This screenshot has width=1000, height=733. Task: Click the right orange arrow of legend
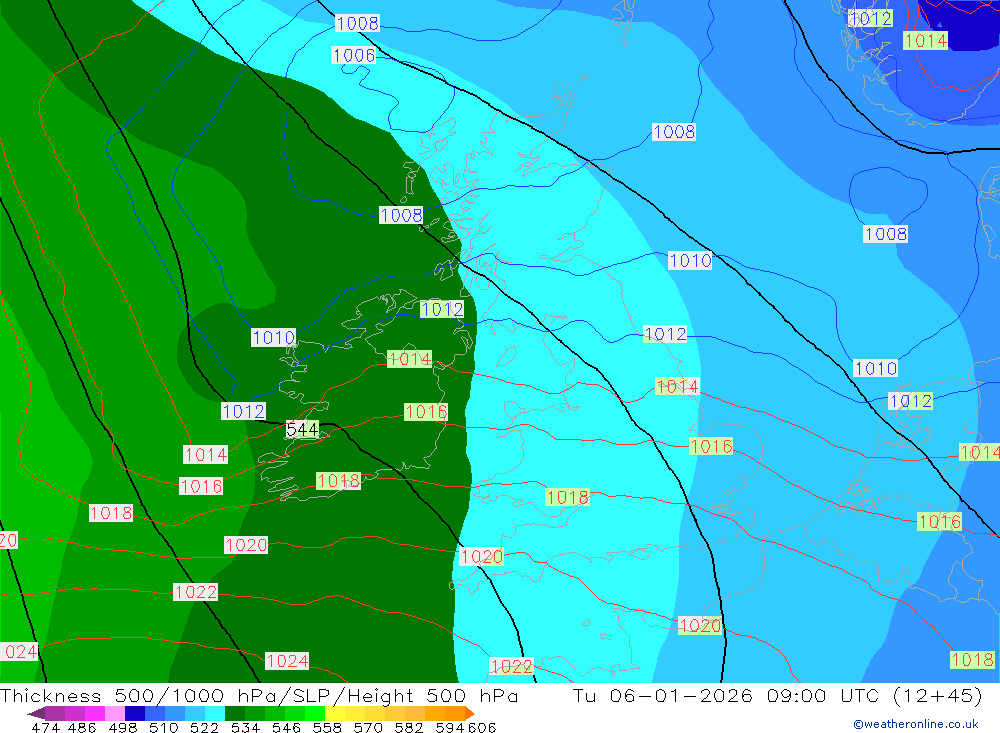click(470, 713)
